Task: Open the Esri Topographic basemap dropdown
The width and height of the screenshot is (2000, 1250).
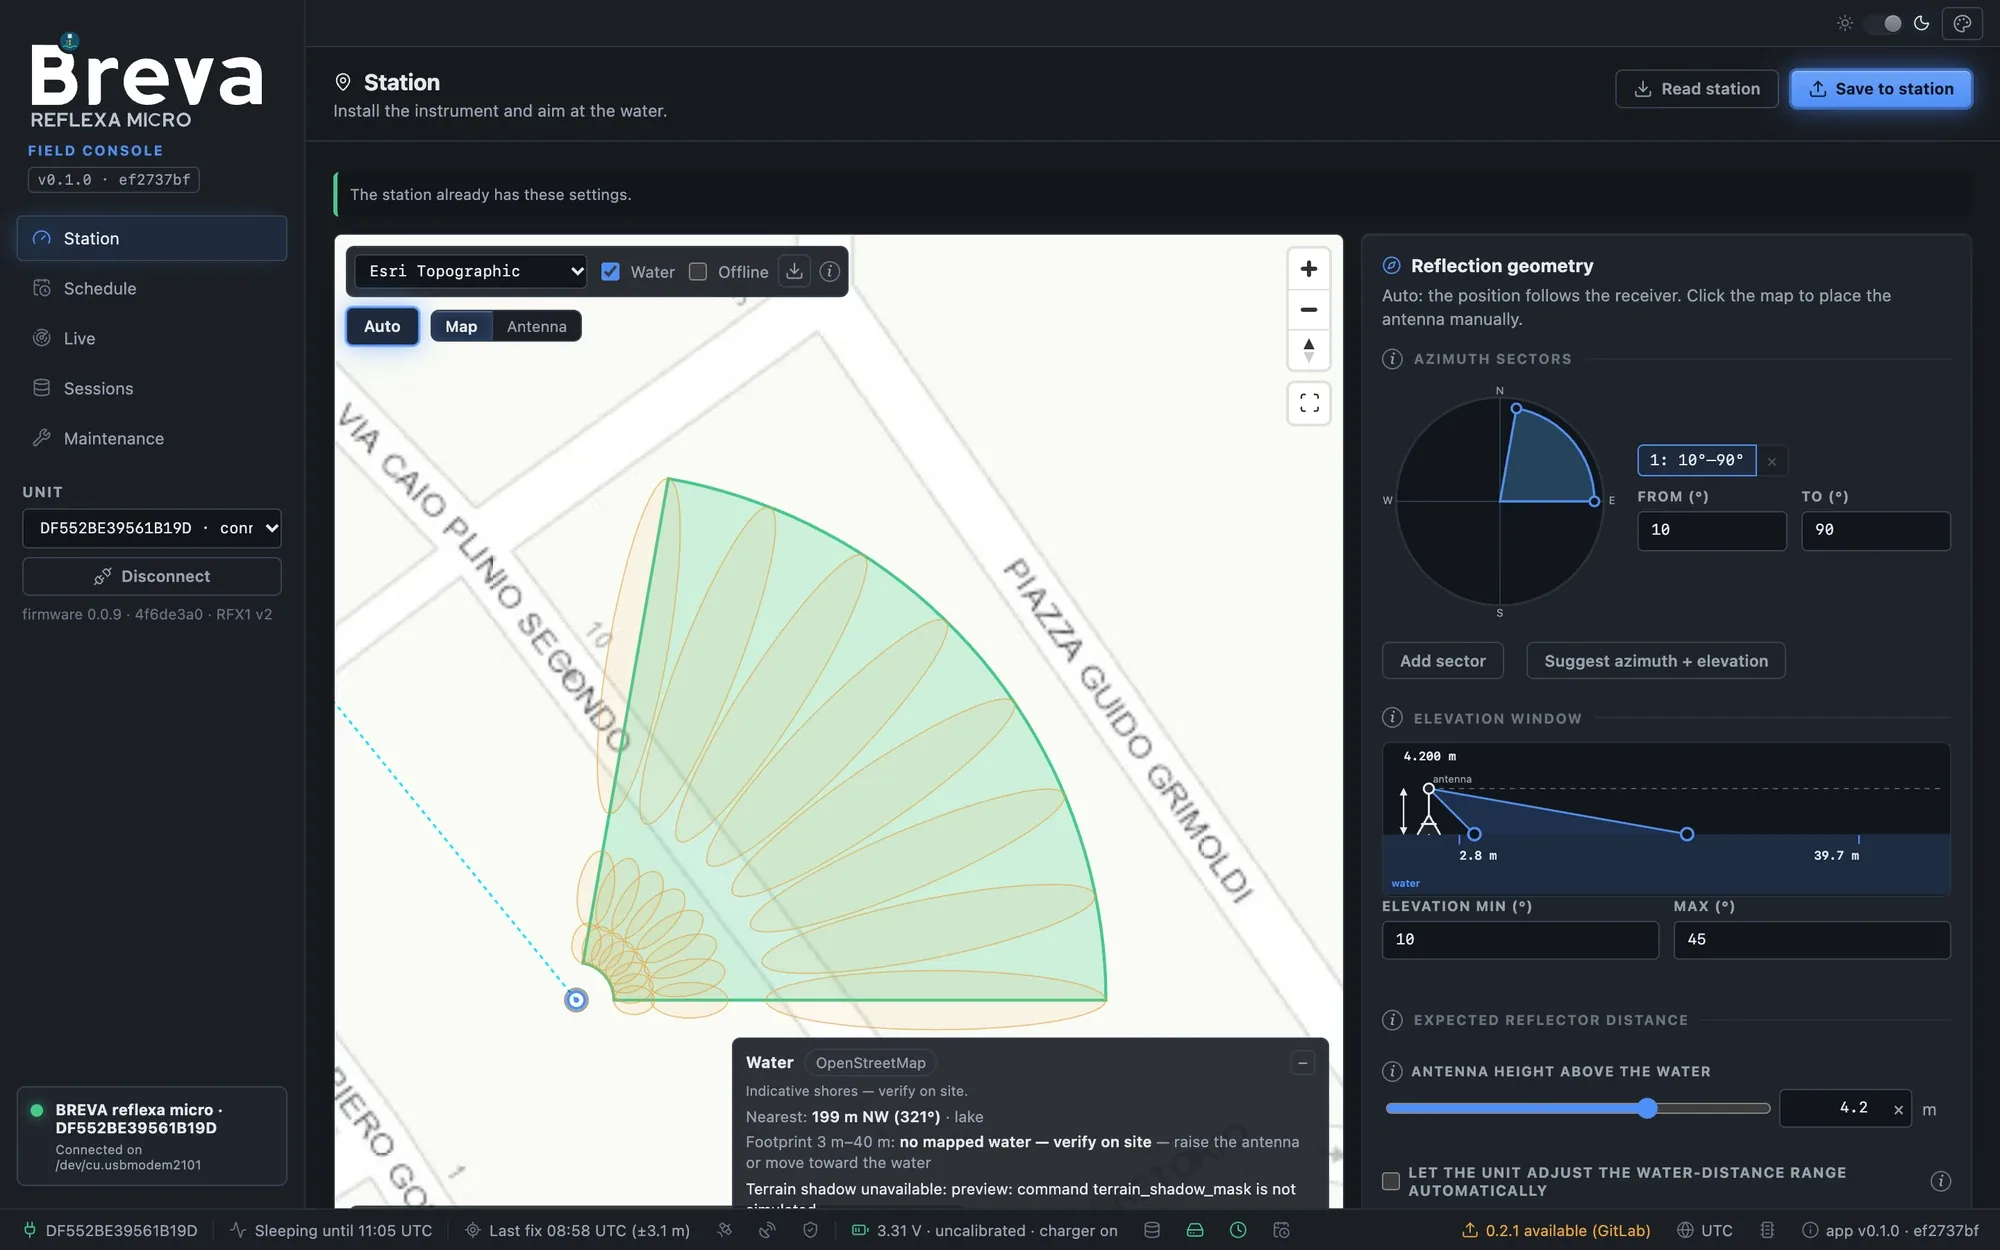Action: click(470, 271)
